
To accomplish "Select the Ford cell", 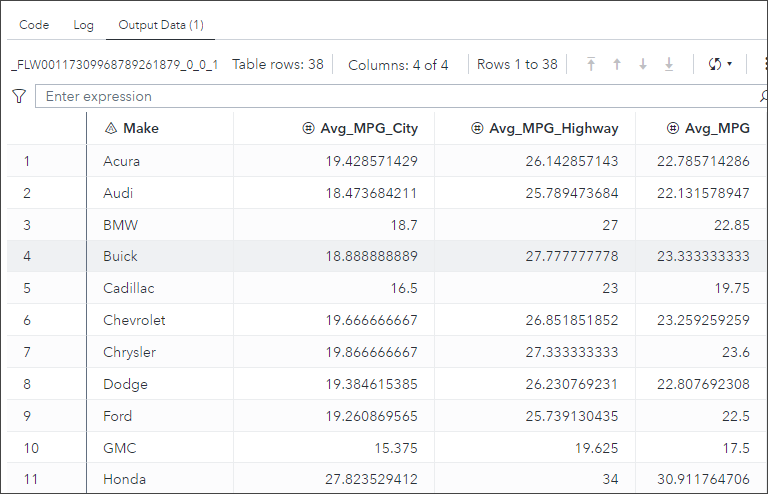I will pos(160,416).
